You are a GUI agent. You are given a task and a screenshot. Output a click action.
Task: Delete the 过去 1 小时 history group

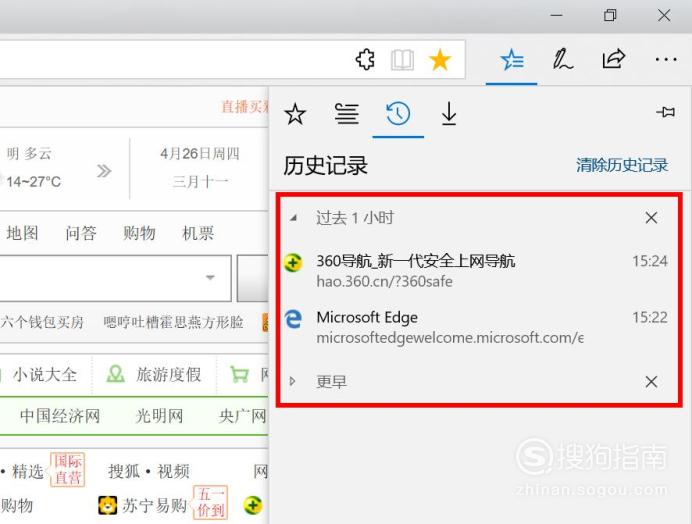651,218
